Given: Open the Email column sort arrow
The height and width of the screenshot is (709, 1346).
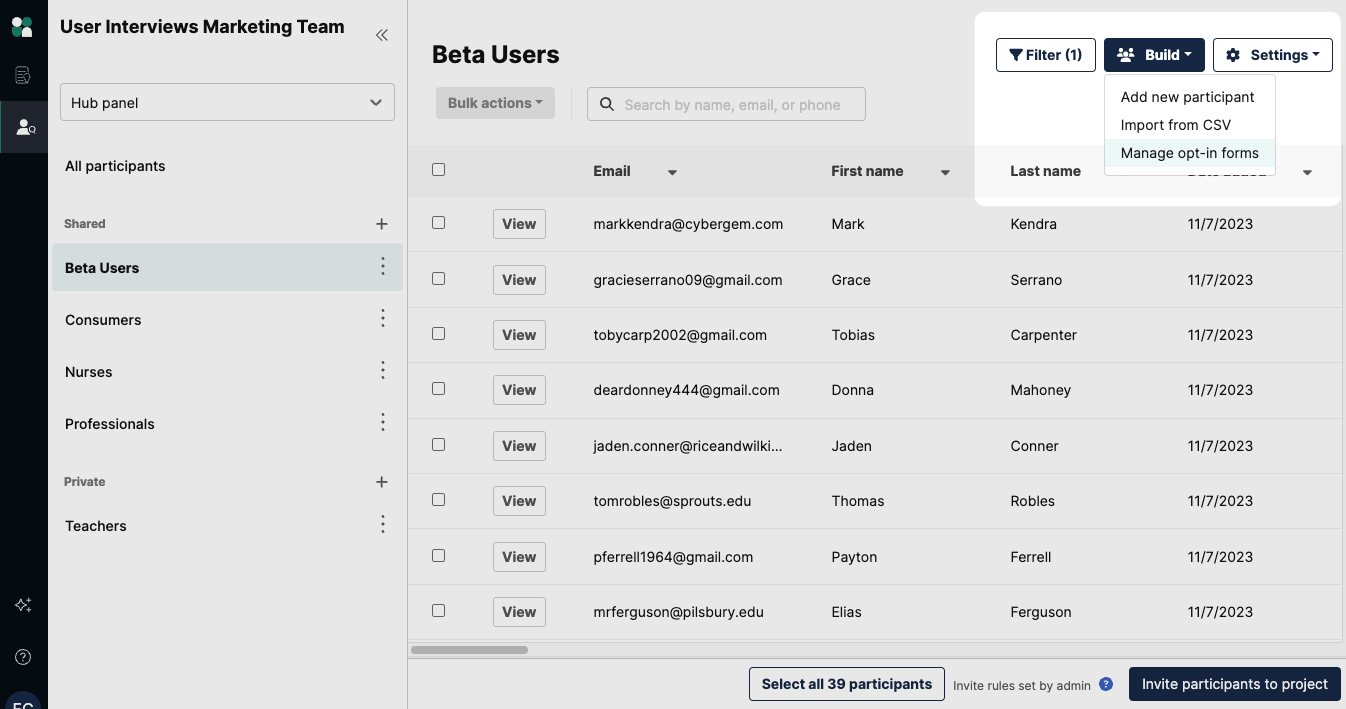Looking at the screenshot, I should coord(672,173).
